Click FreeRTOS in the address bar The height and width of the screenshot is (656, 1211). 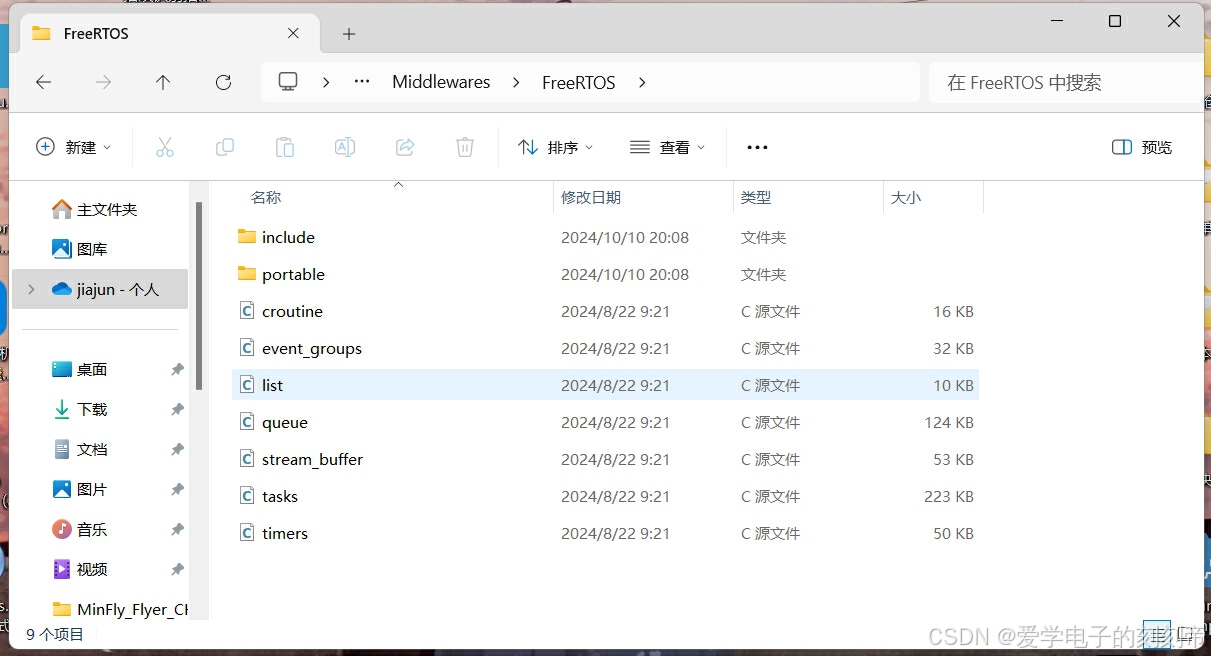point(579,82)
